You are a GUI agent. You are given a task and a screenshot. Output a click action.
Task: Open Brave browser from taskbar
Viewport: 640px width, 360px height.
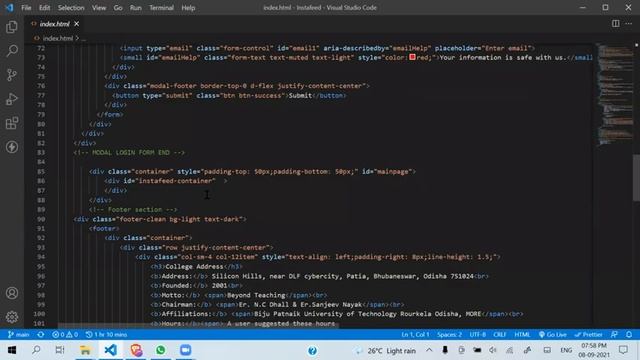click(x=136, y=350)
